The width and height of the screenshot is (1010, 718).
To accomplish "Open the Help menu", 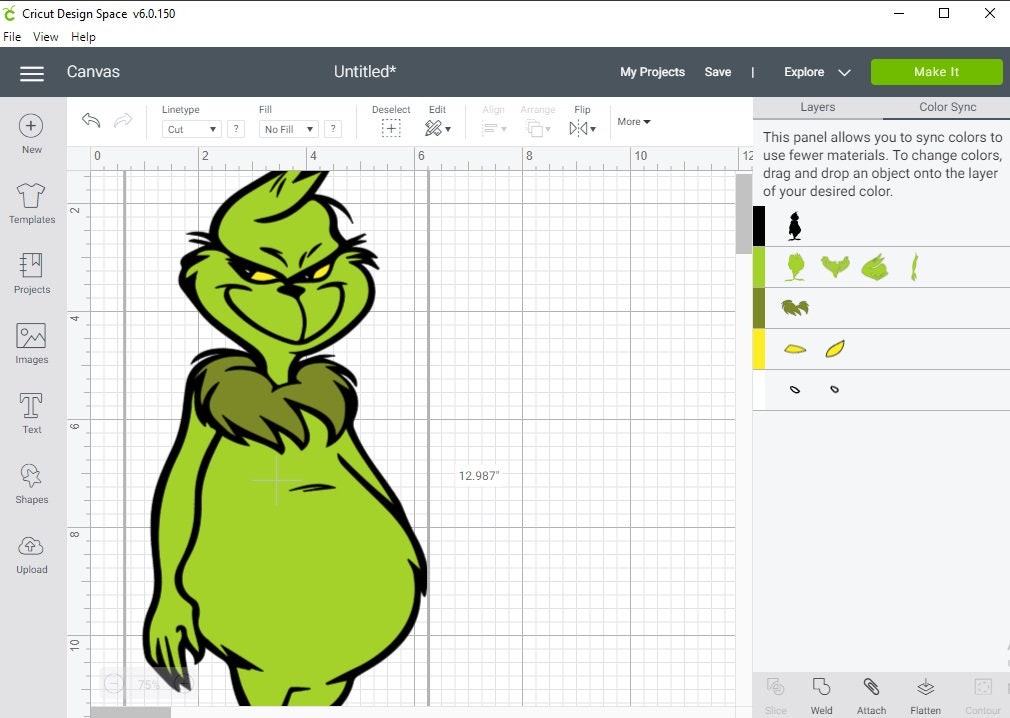I will (83, 37).
